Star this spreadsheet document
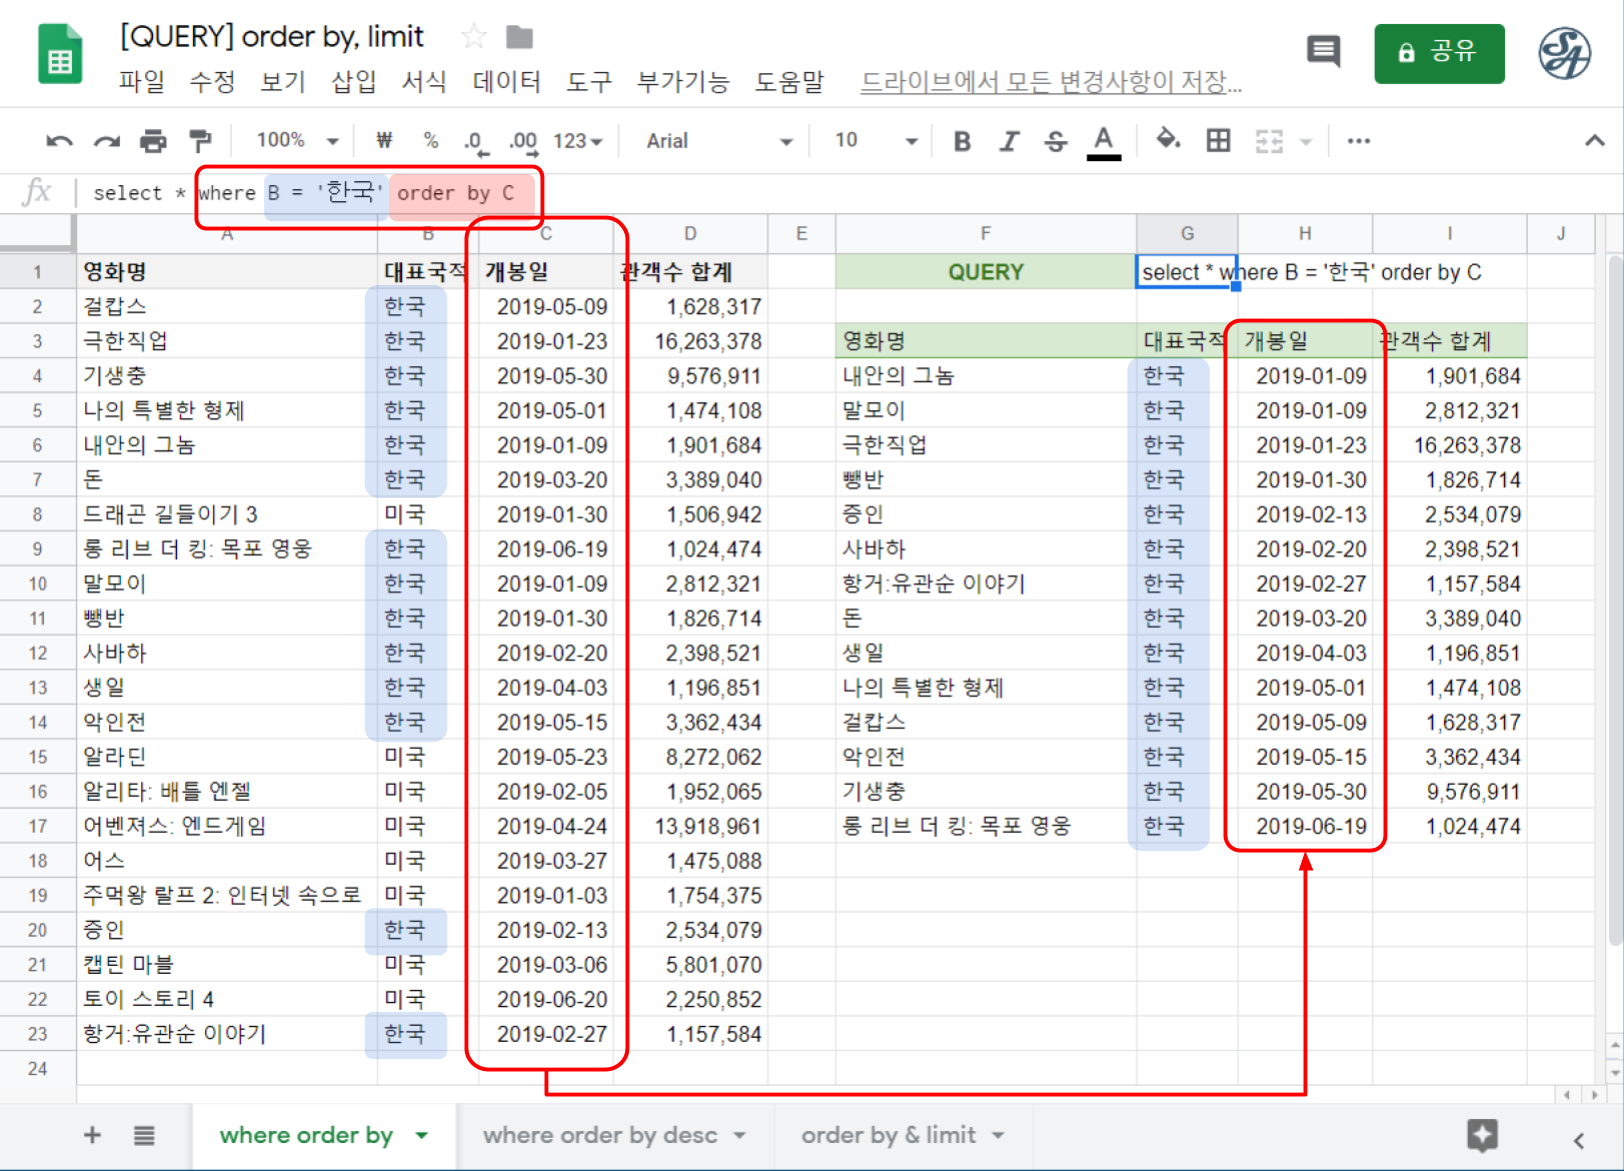This screenshot has height=1171, width=1624. click(x=473, y=38)
